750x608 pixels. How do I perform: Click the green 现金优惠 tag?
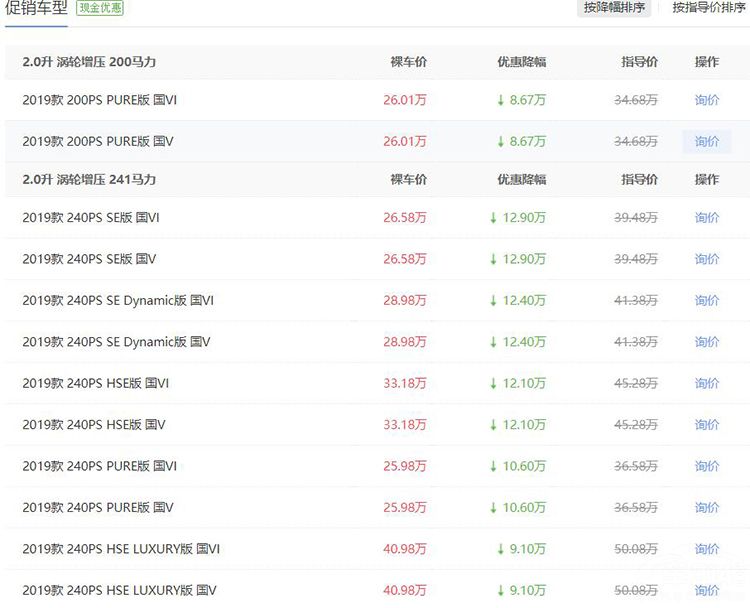click(102, 8)
